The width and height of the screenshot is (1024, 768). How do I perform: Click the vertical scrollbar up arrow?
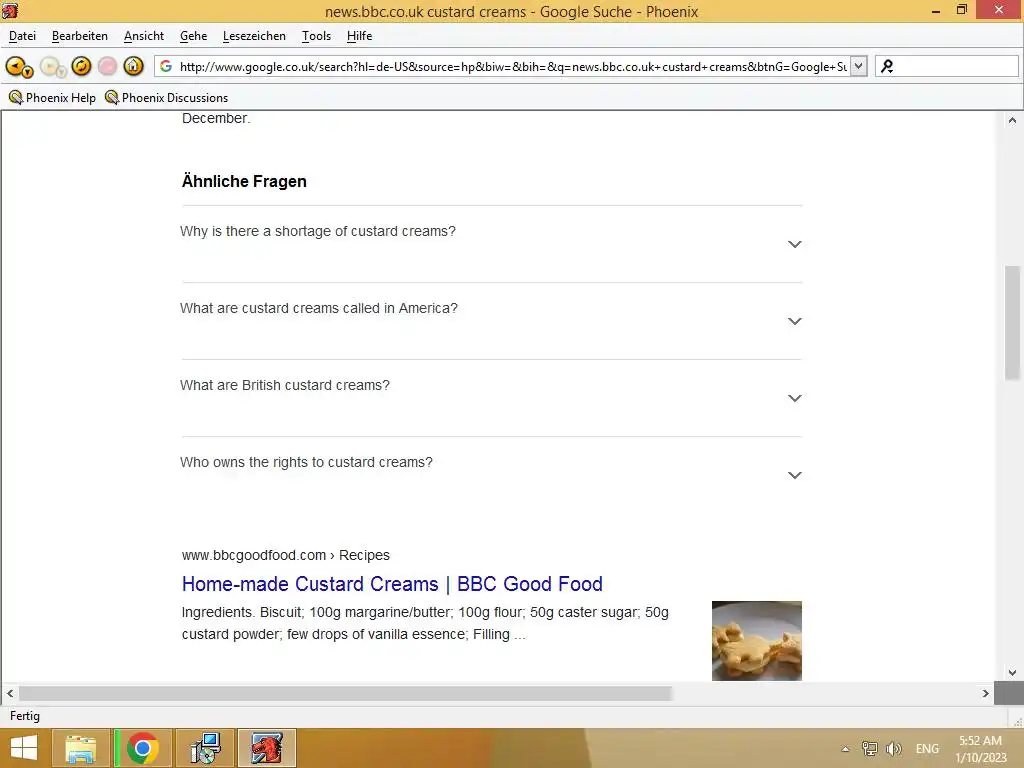click(x=1012, y=120)
